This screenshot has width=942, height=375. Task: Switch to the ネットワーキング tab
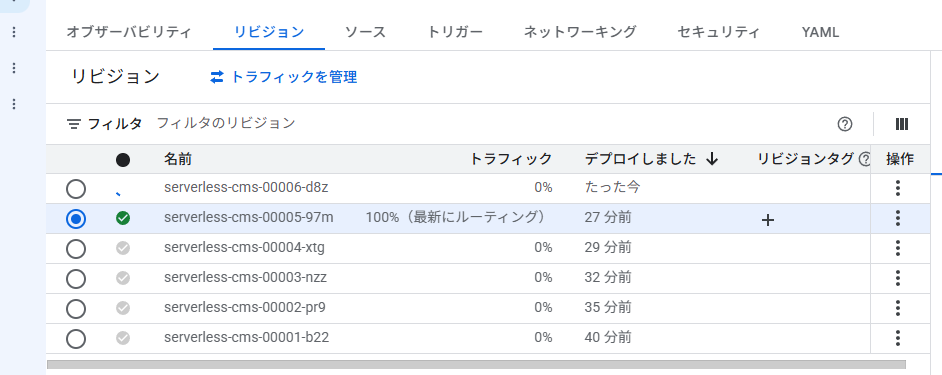pos(580,32)
